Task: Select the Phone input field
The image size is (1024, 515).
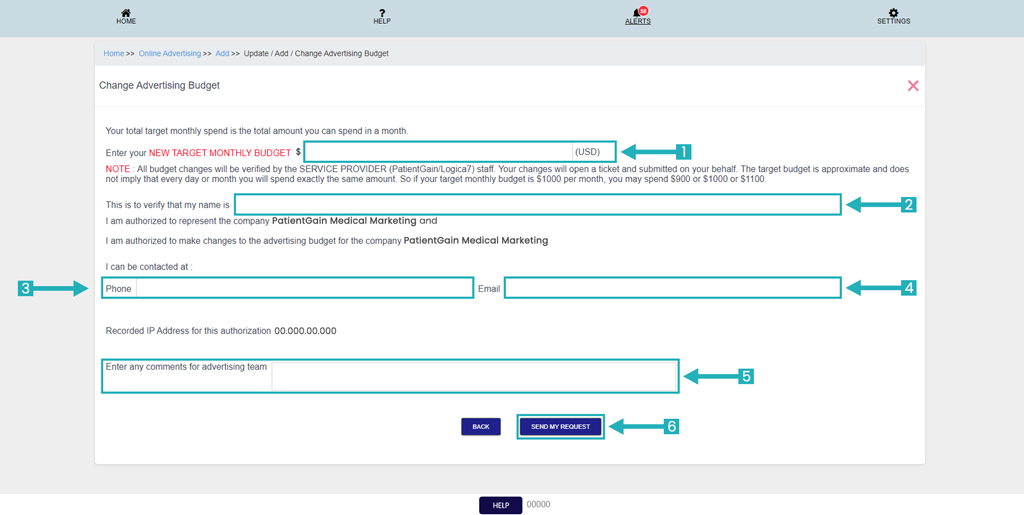Action: [303, 288]
